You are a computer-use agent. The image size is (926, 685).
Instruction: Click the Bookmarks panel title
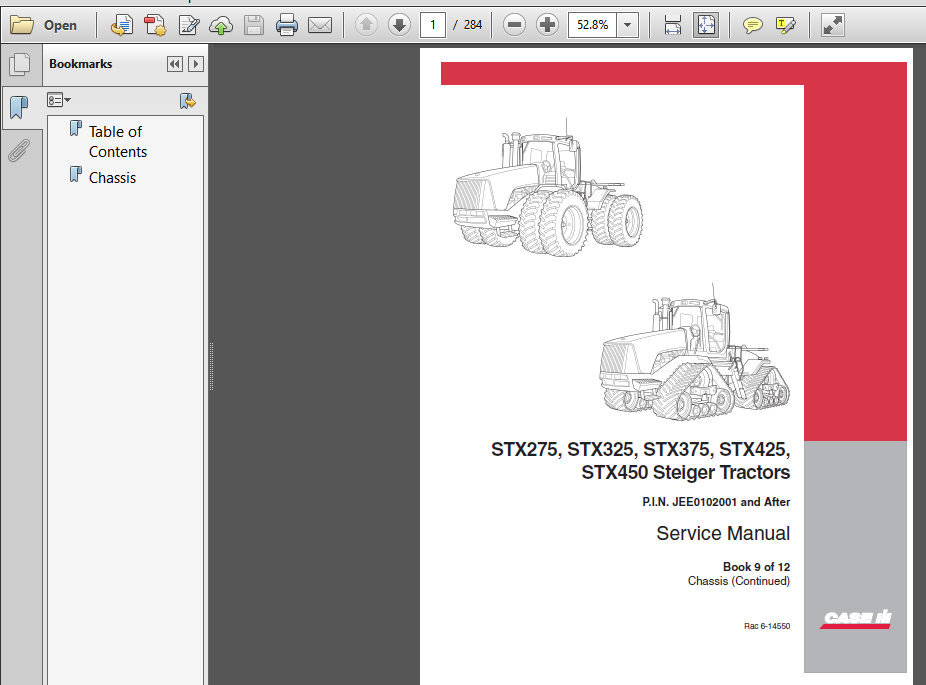tap(80, 64)
